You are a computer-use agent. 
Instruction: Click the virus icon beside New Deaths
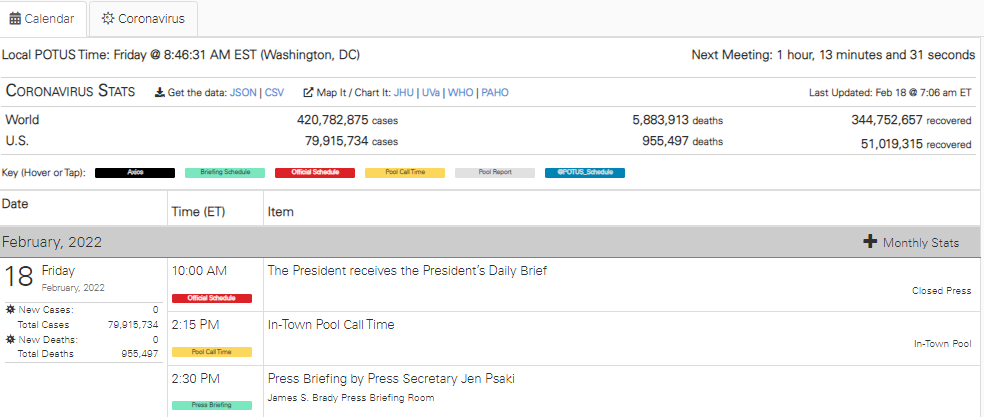click(9, 340)
